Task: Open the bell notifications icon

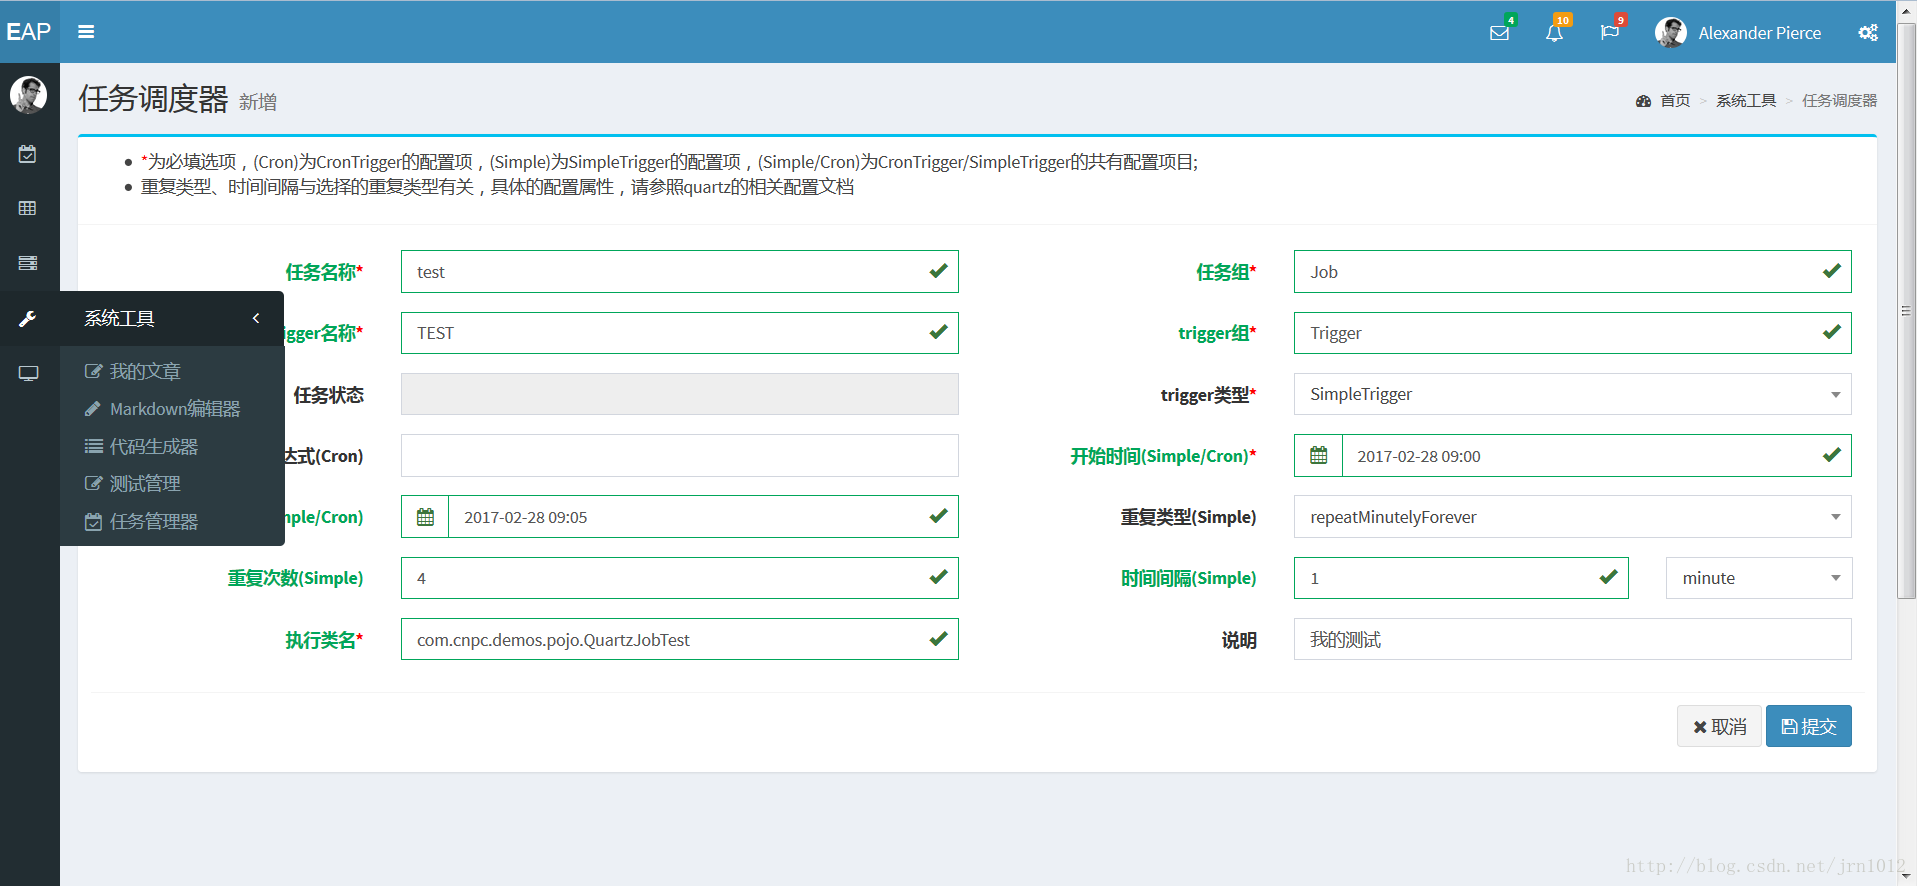Action: point(1554,33)
